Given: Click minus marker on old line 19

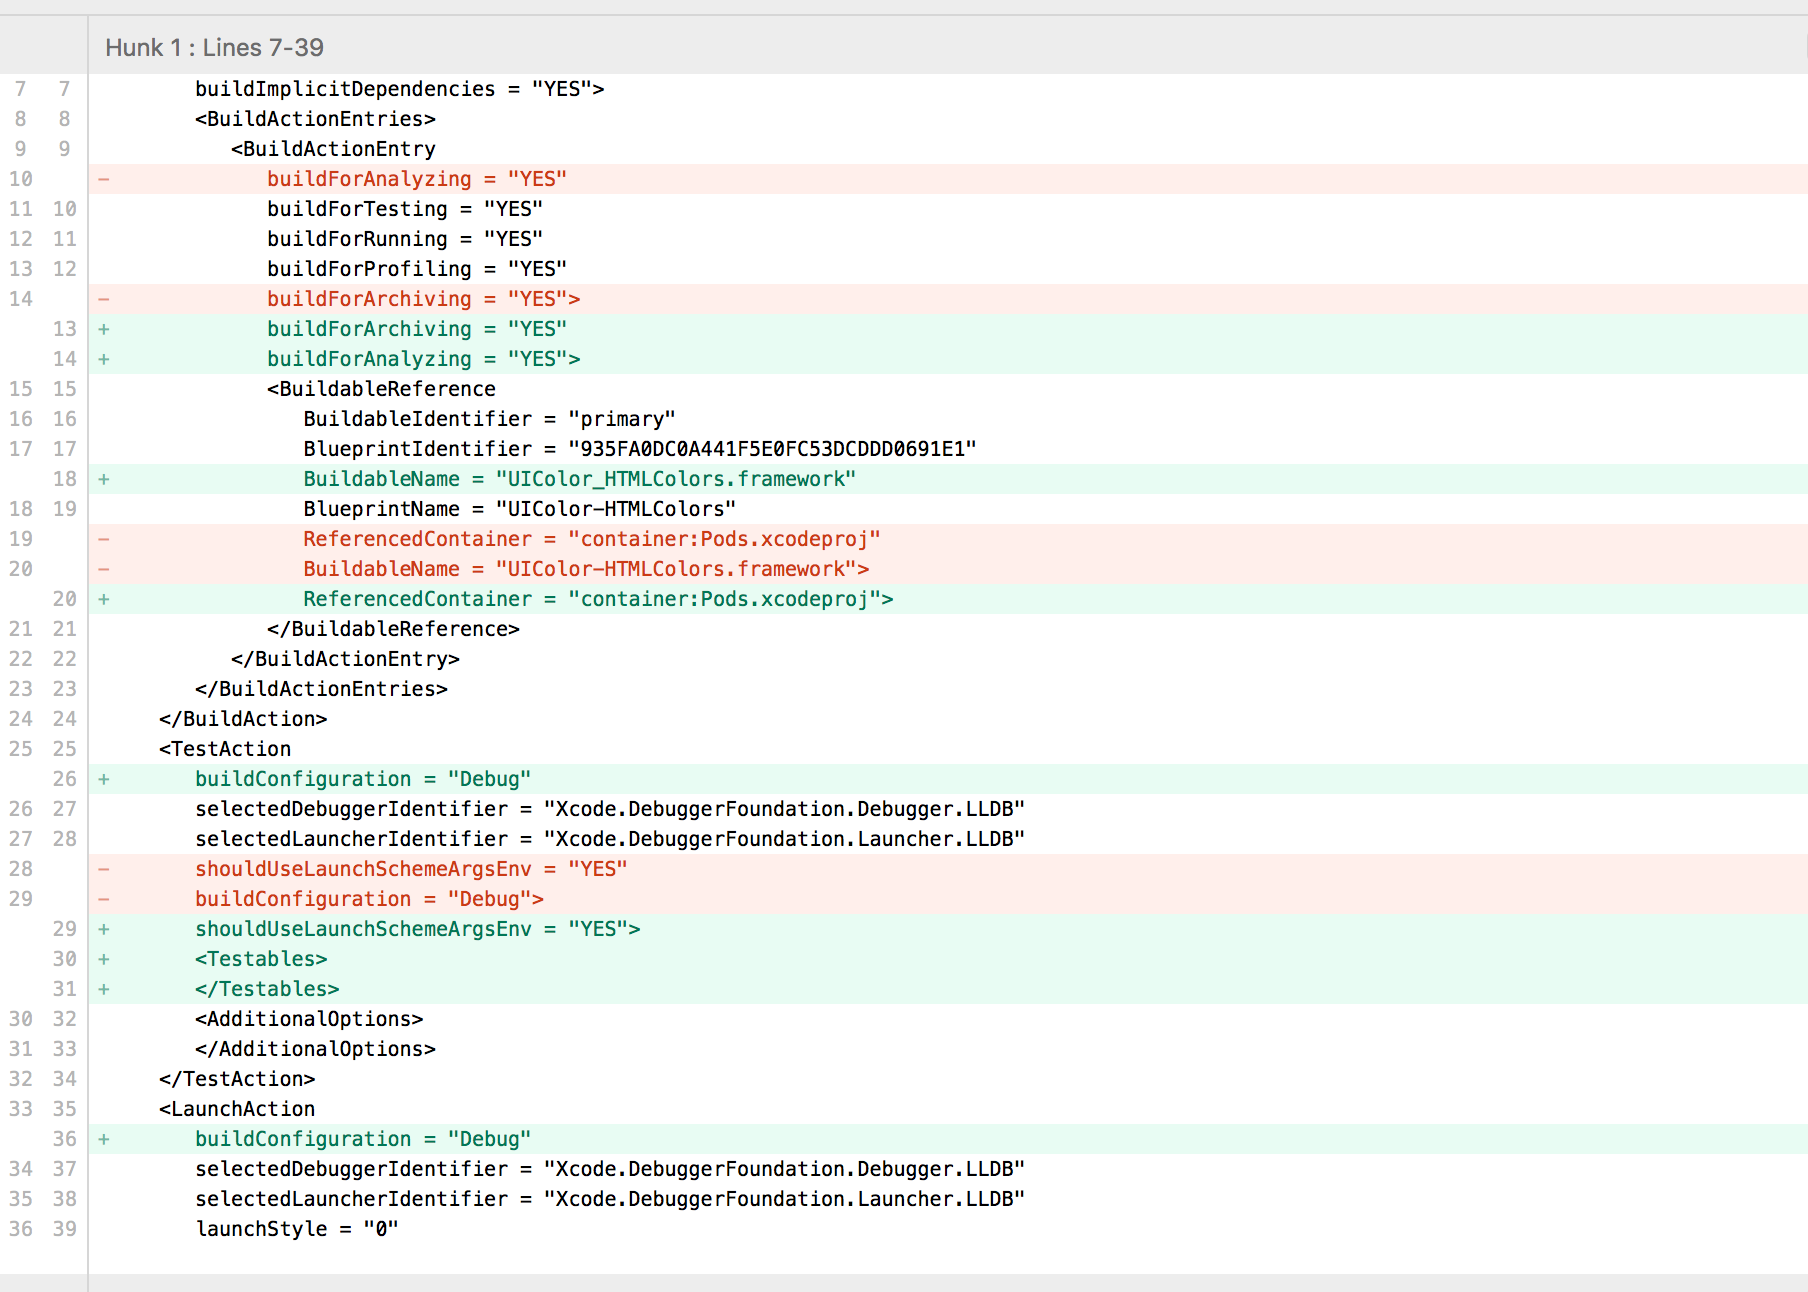Looking at the screenshot, I should (103, 539).
